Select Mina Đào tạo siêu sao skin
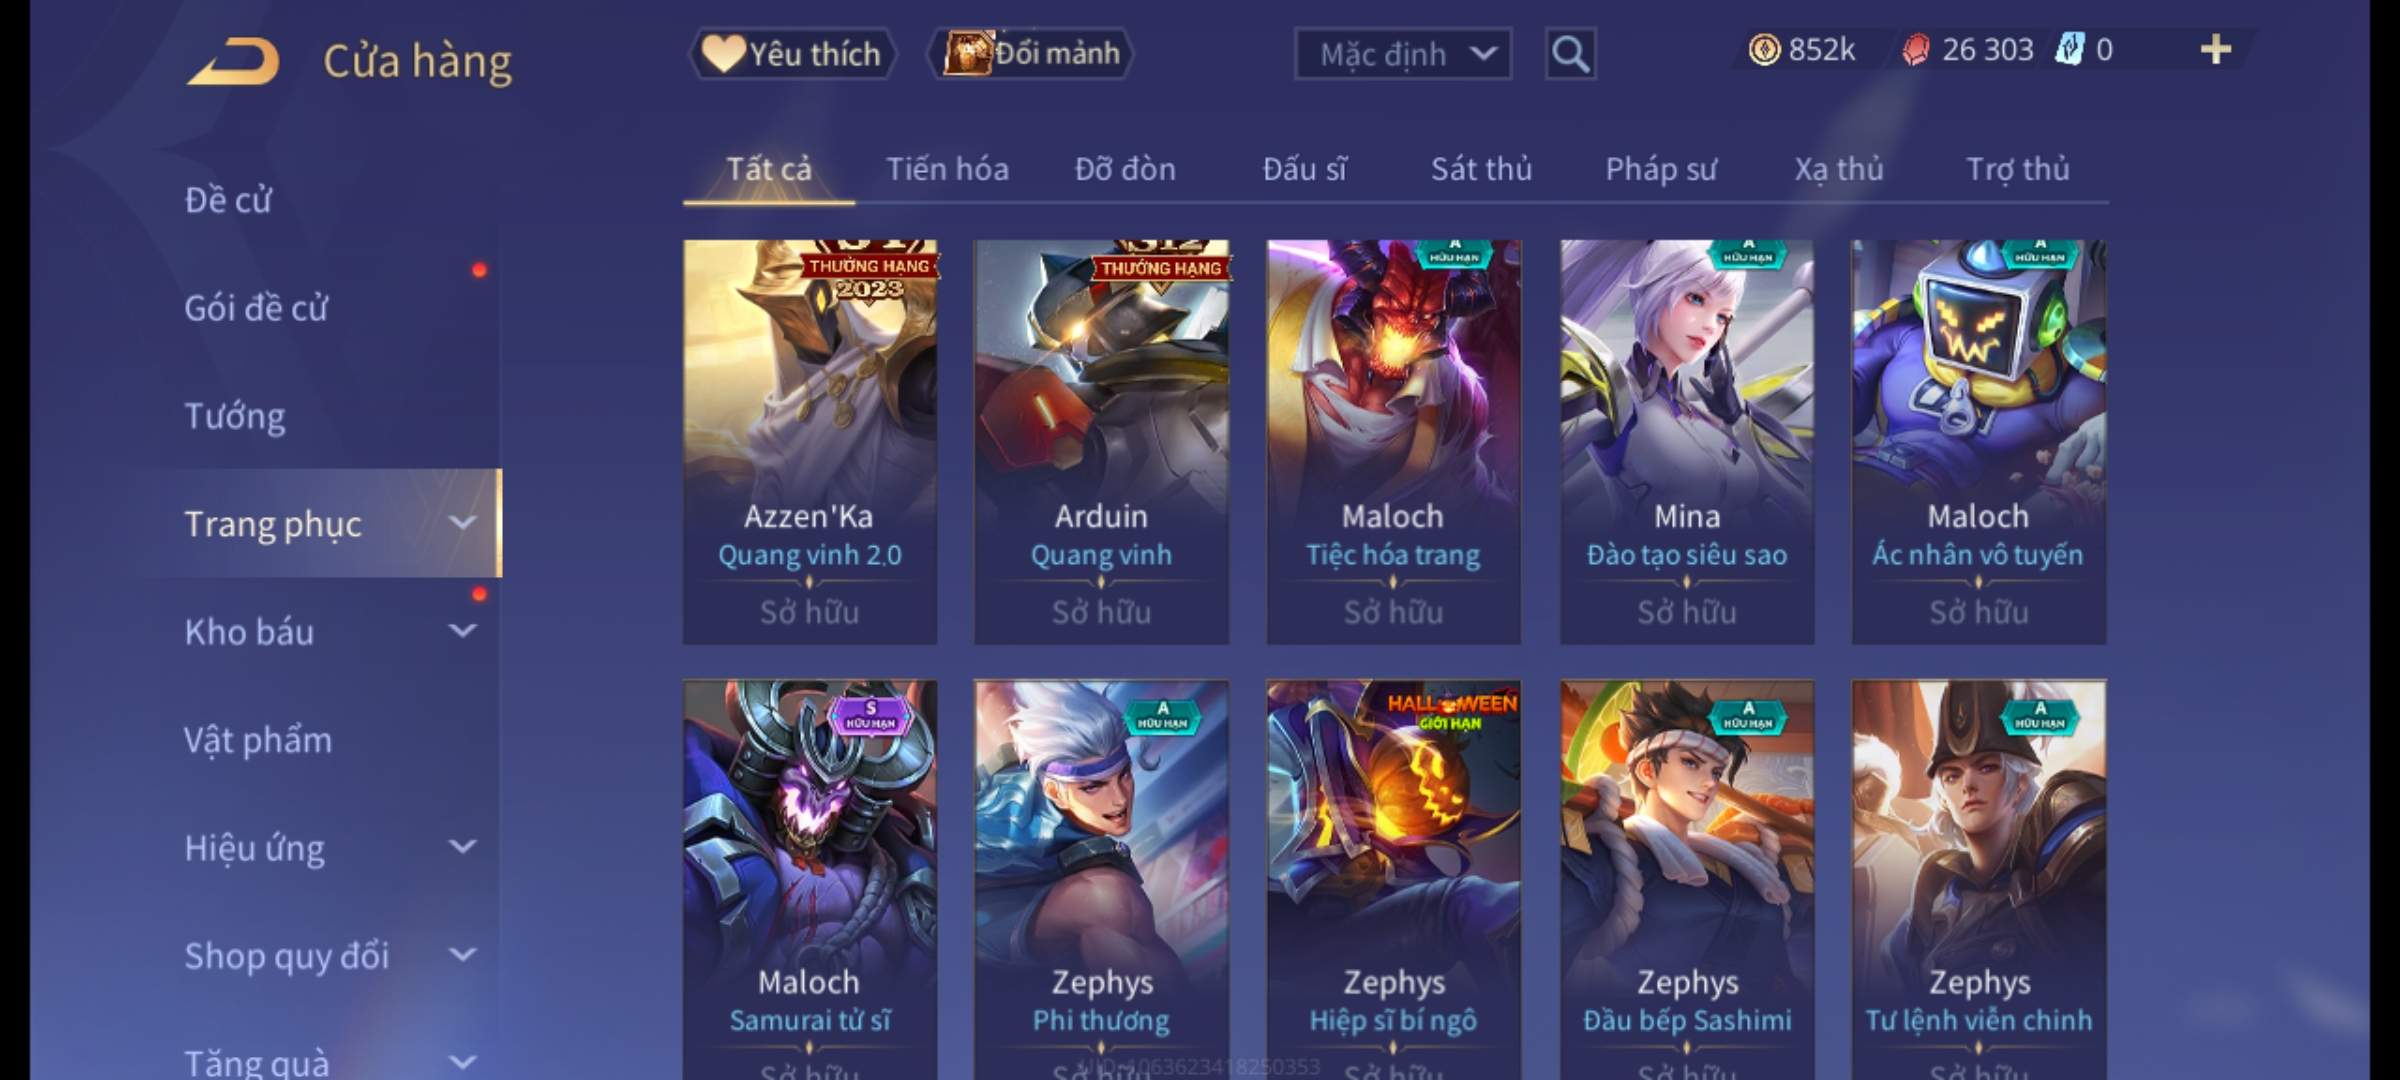The height and width of the screenshot is (1080, 2400). tap(1687, 441)
